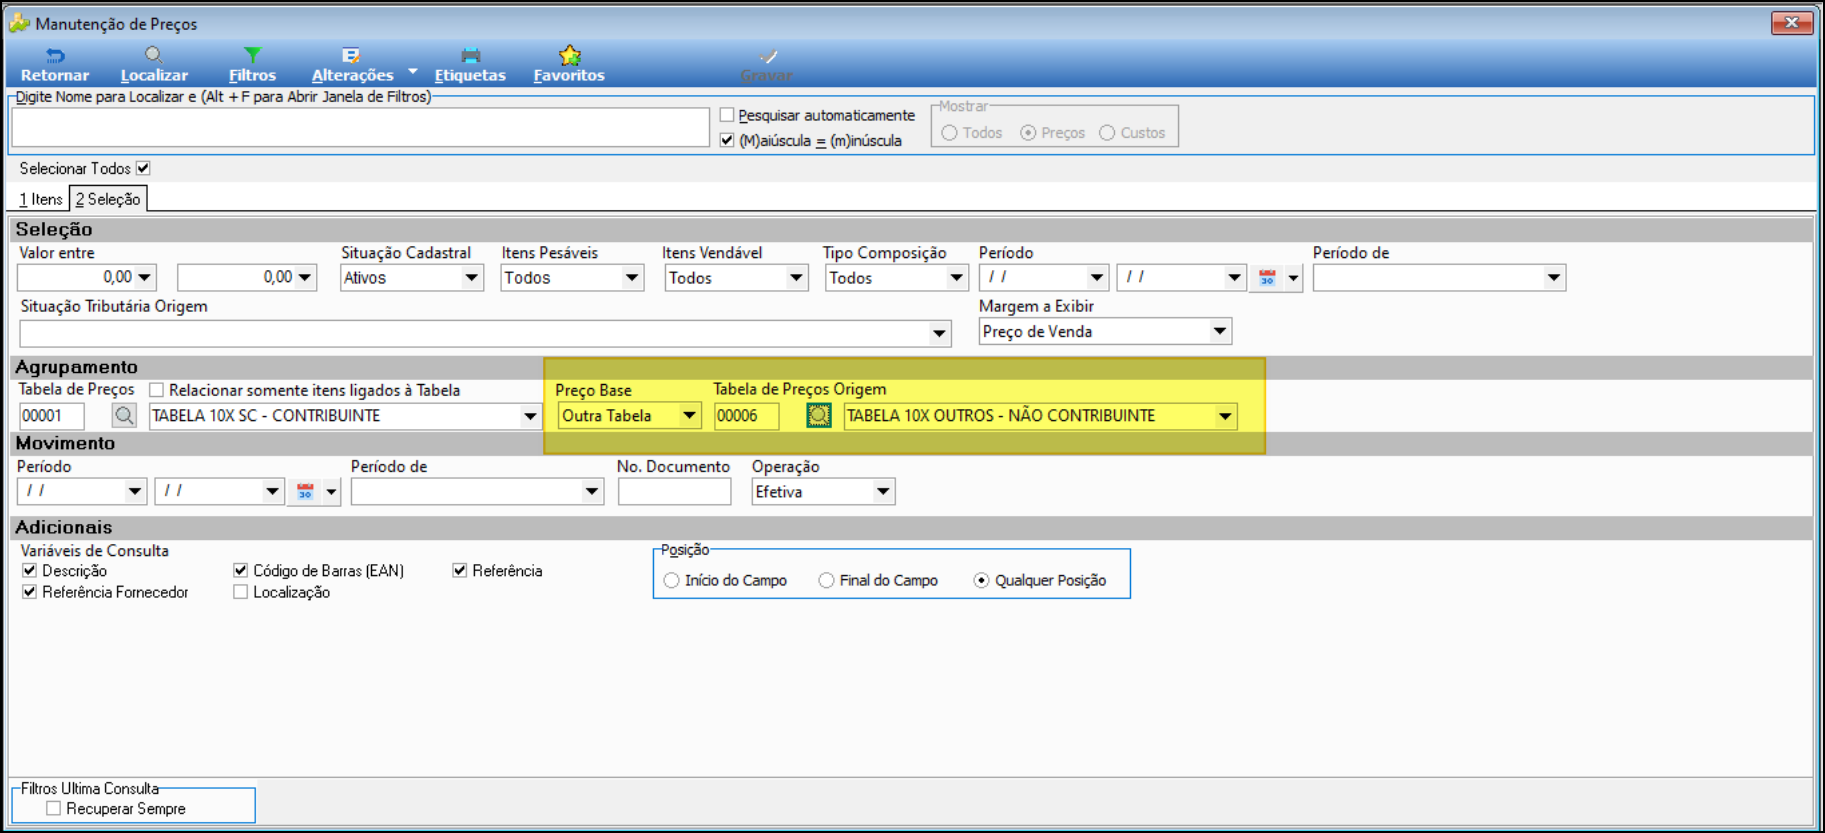Select Qualquer Posição radio button
Image resolution: width=1825 pixels, height=833 pixels.
pyautogui.click(x=981, y=580)
